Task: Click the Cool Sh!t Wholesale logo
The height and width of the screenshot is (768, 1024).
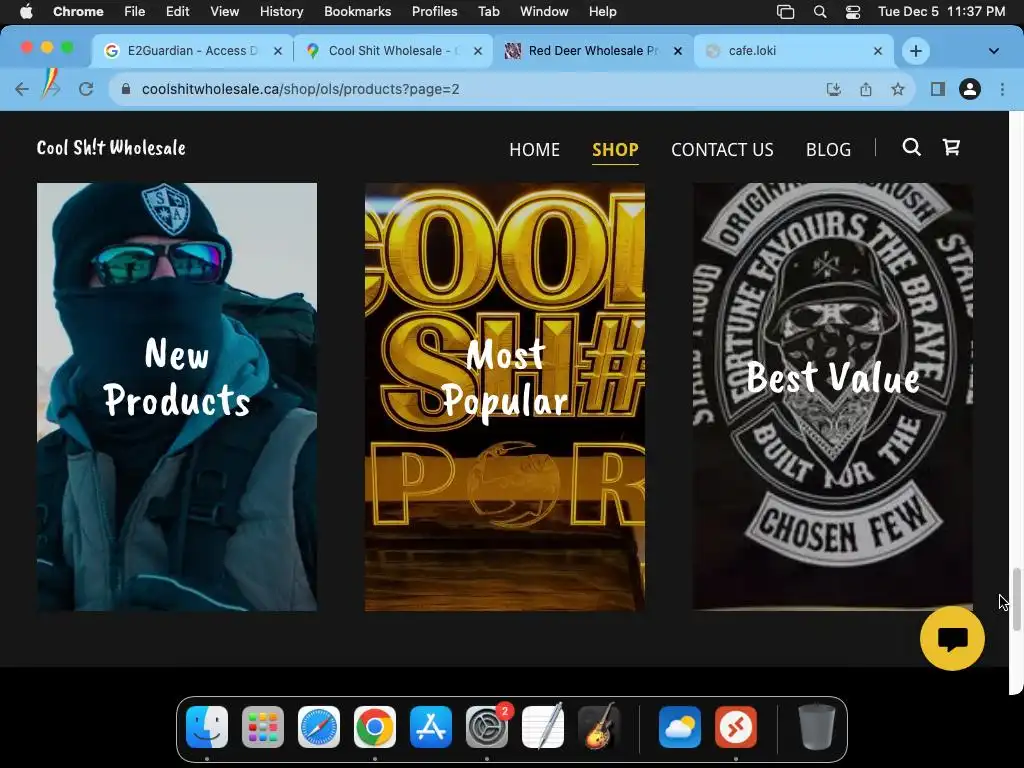Action: click(x=111, y=148)
